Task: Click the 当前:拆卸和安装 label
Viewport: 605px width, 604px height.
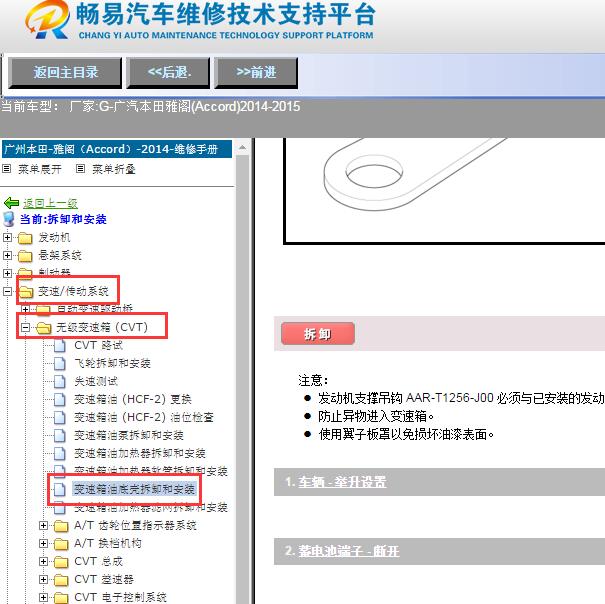Action: point(63,219)
